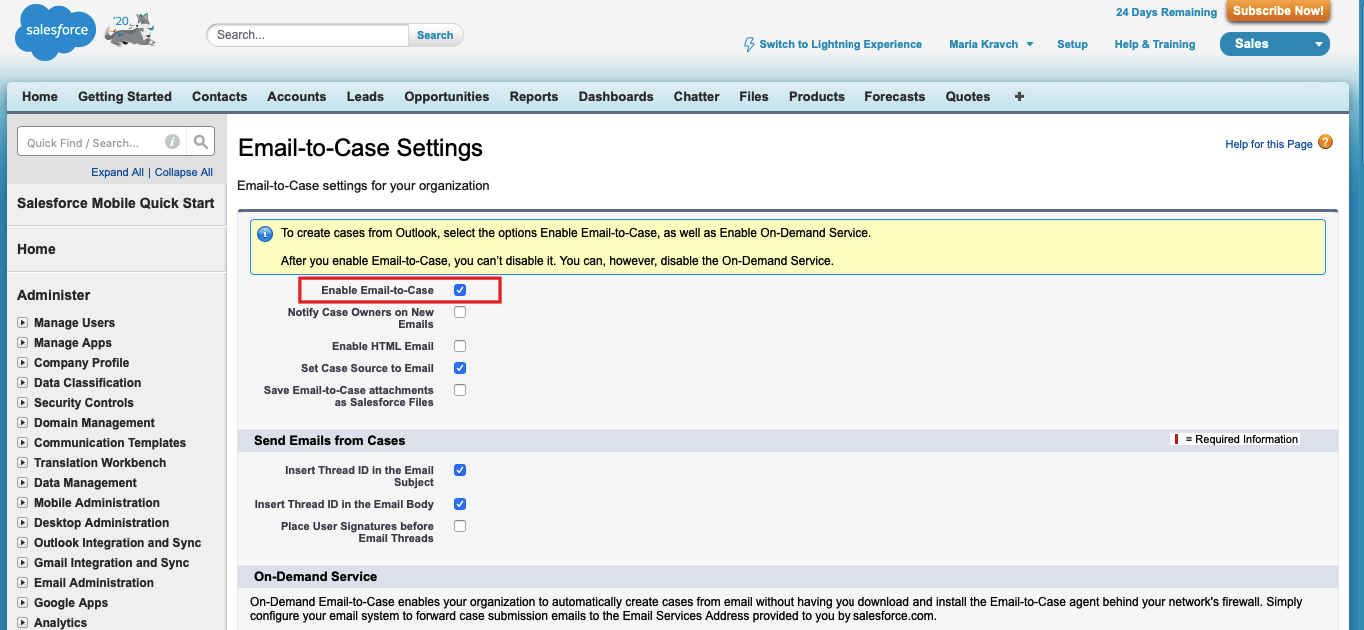Click Help for this Page link

[1268, 144]
